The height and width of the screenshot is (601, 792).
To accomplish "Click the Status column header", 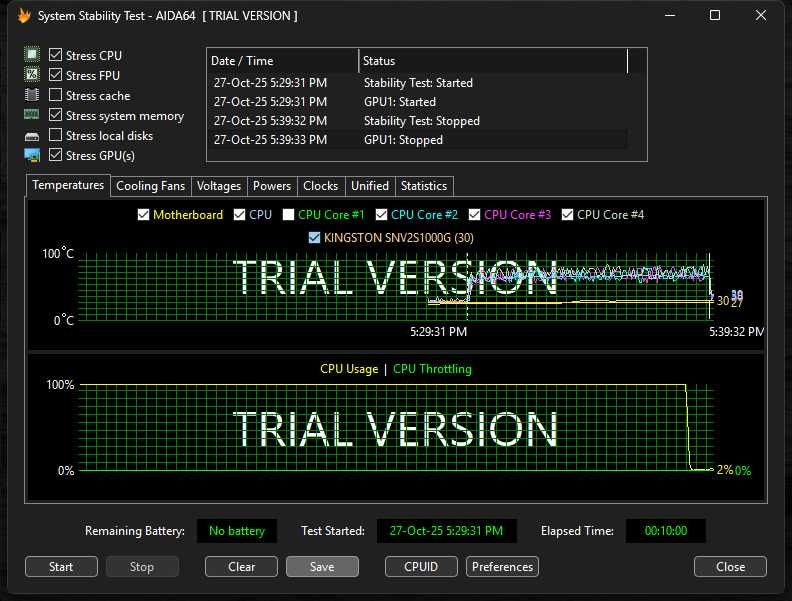I will coord(493,61).
